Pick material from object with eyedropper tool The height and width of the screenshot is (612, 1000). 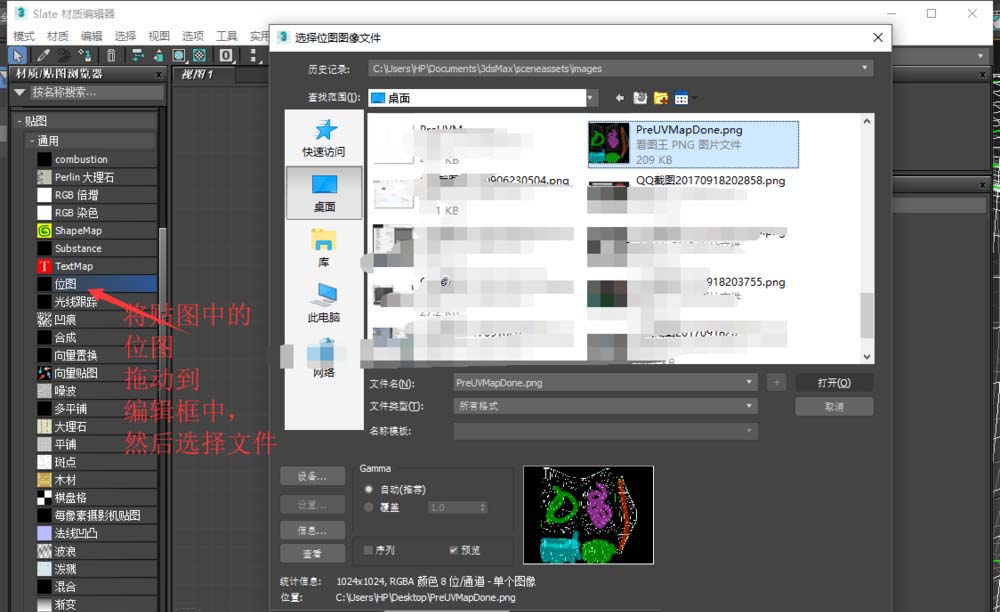coord(43,55)
